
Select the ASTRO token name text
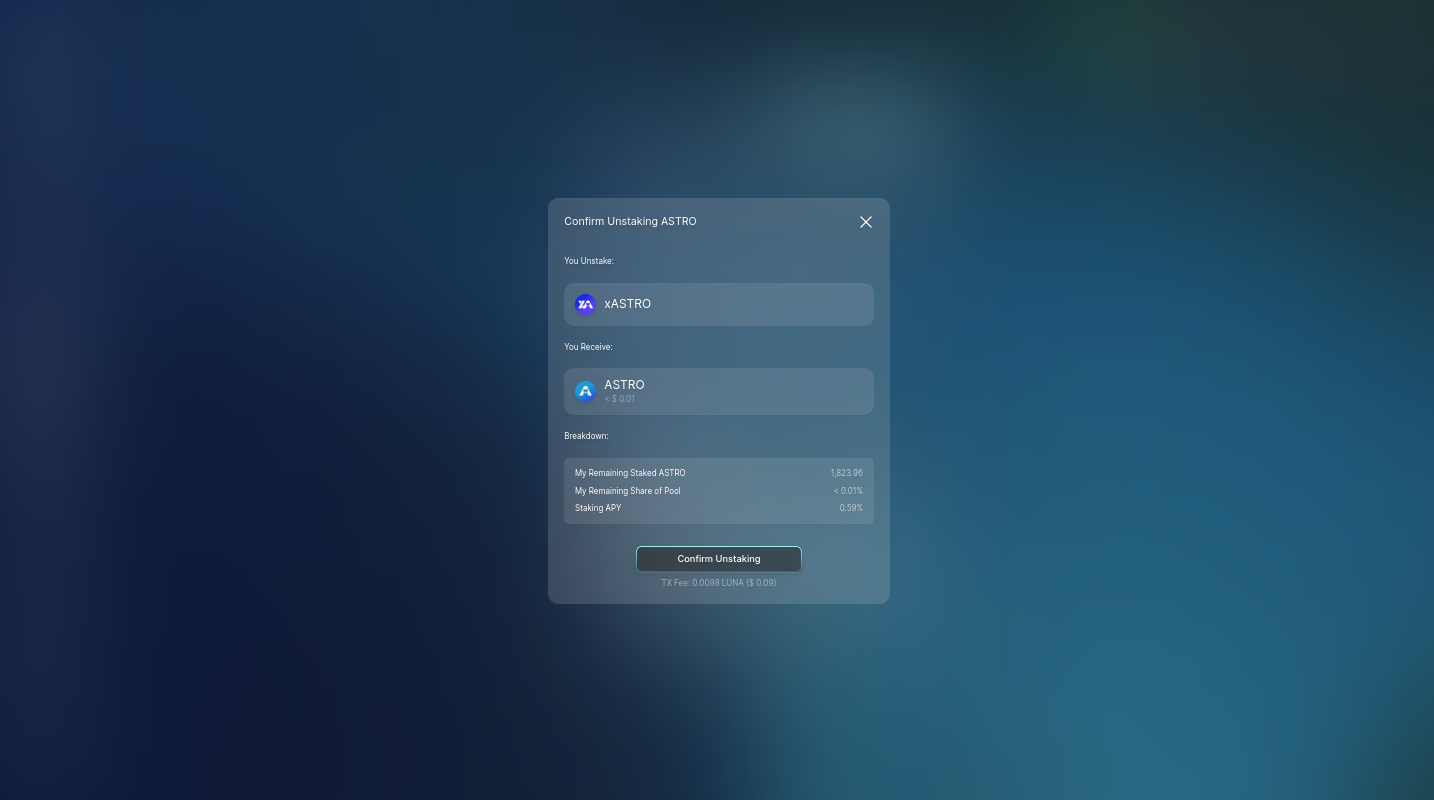point(624,385)
